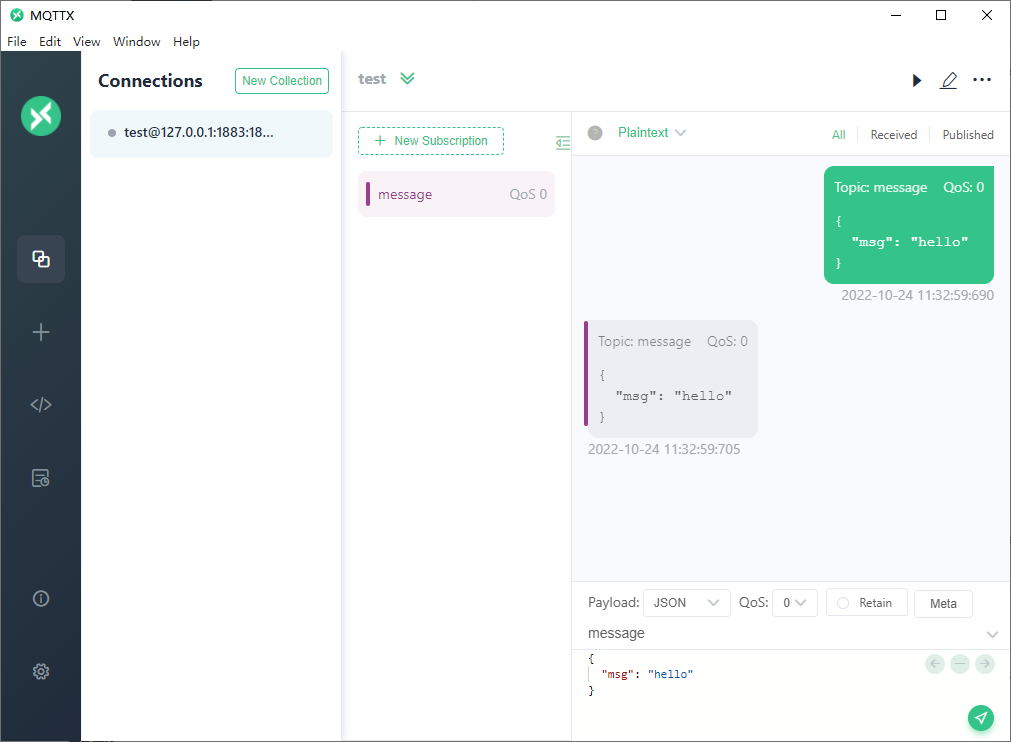Screen dimensions: 1011x742
Task: Open the Log page icon
Action: 41,478
